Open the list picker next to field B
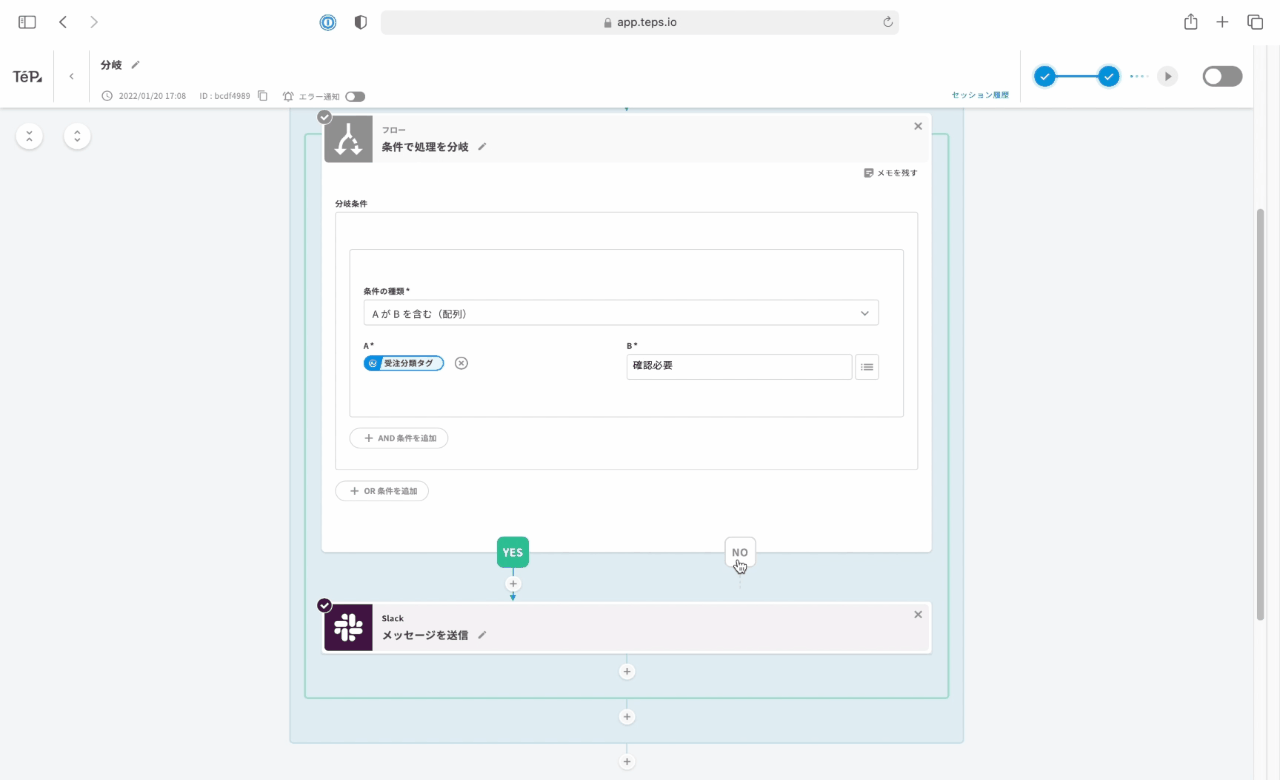 (867, 367)
